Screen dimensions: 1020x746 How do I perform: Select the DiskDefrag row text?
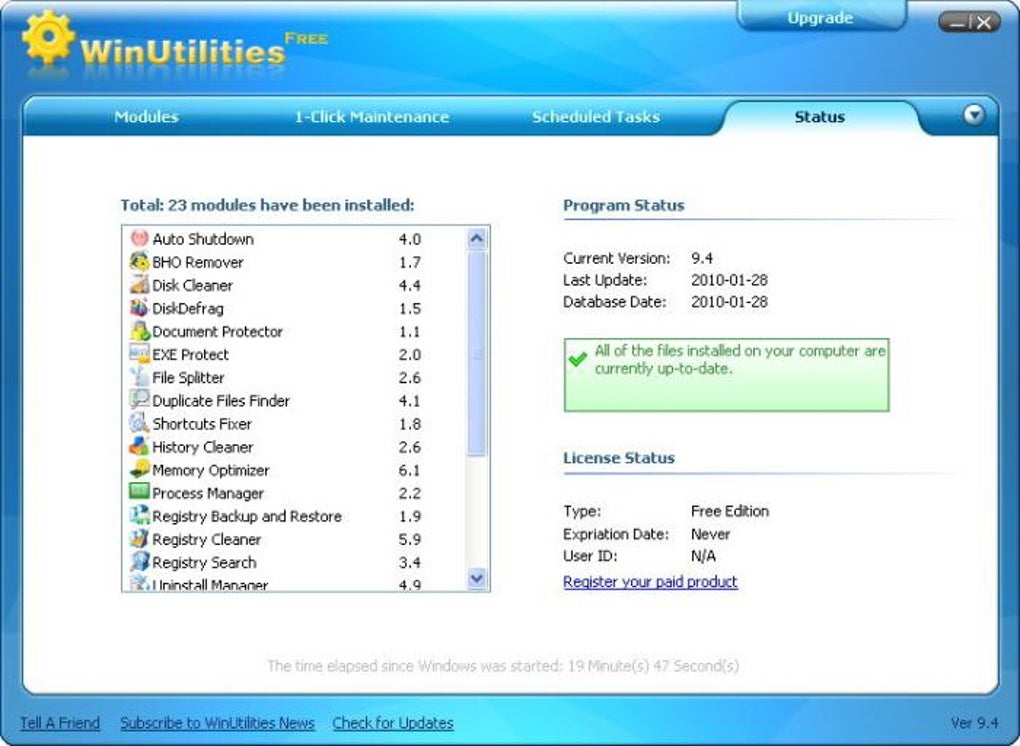tap(188, 308)
